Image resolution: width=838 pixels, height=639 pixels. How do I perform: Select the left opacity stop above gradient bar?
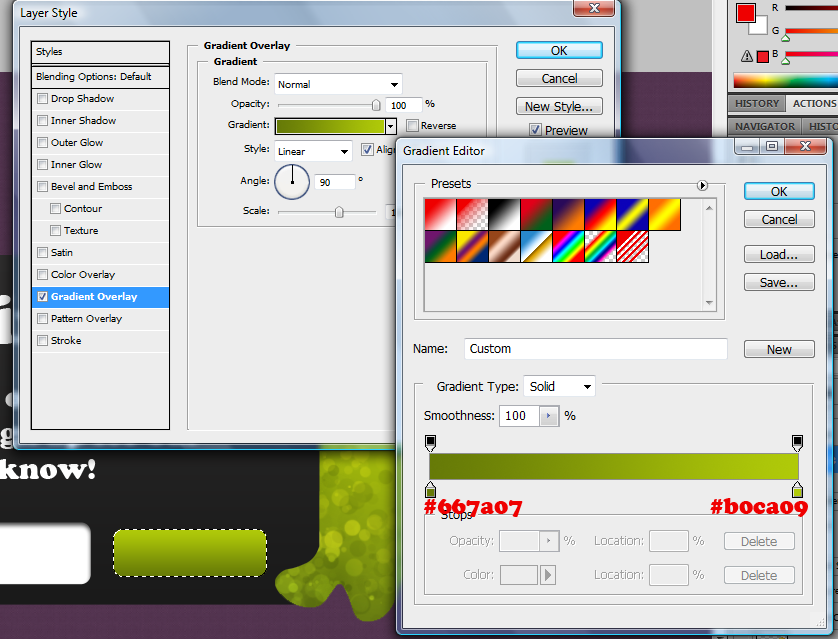[430, 443]
